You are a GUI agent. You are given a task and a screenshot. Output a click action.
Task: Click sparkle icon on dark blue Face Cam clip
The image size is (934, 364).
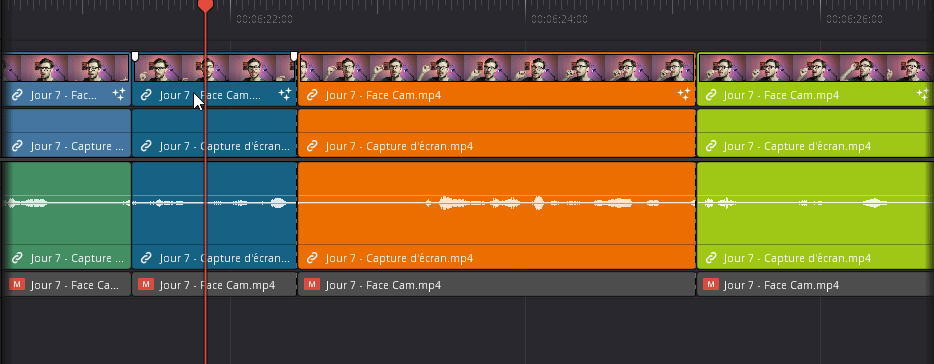tap(285, 94)
